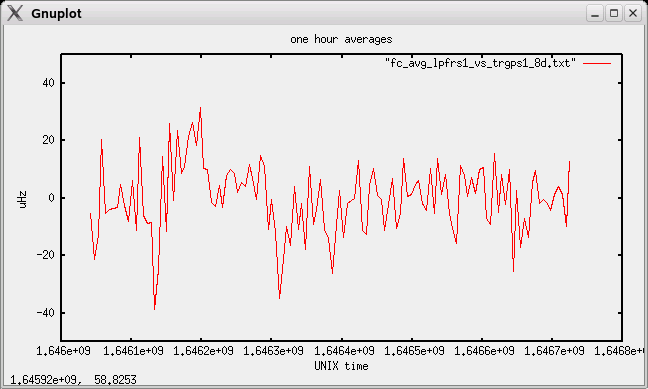Click the x-axis tick label 1.6461e+09
648x389 pixels.
pos(133,351)
